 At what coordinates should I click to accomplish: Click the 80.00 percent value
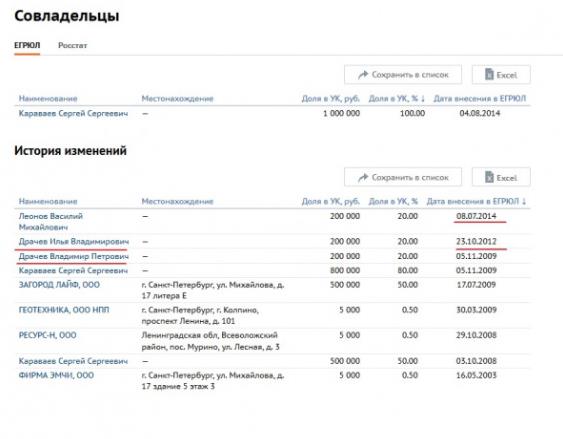tap(408, 270)
